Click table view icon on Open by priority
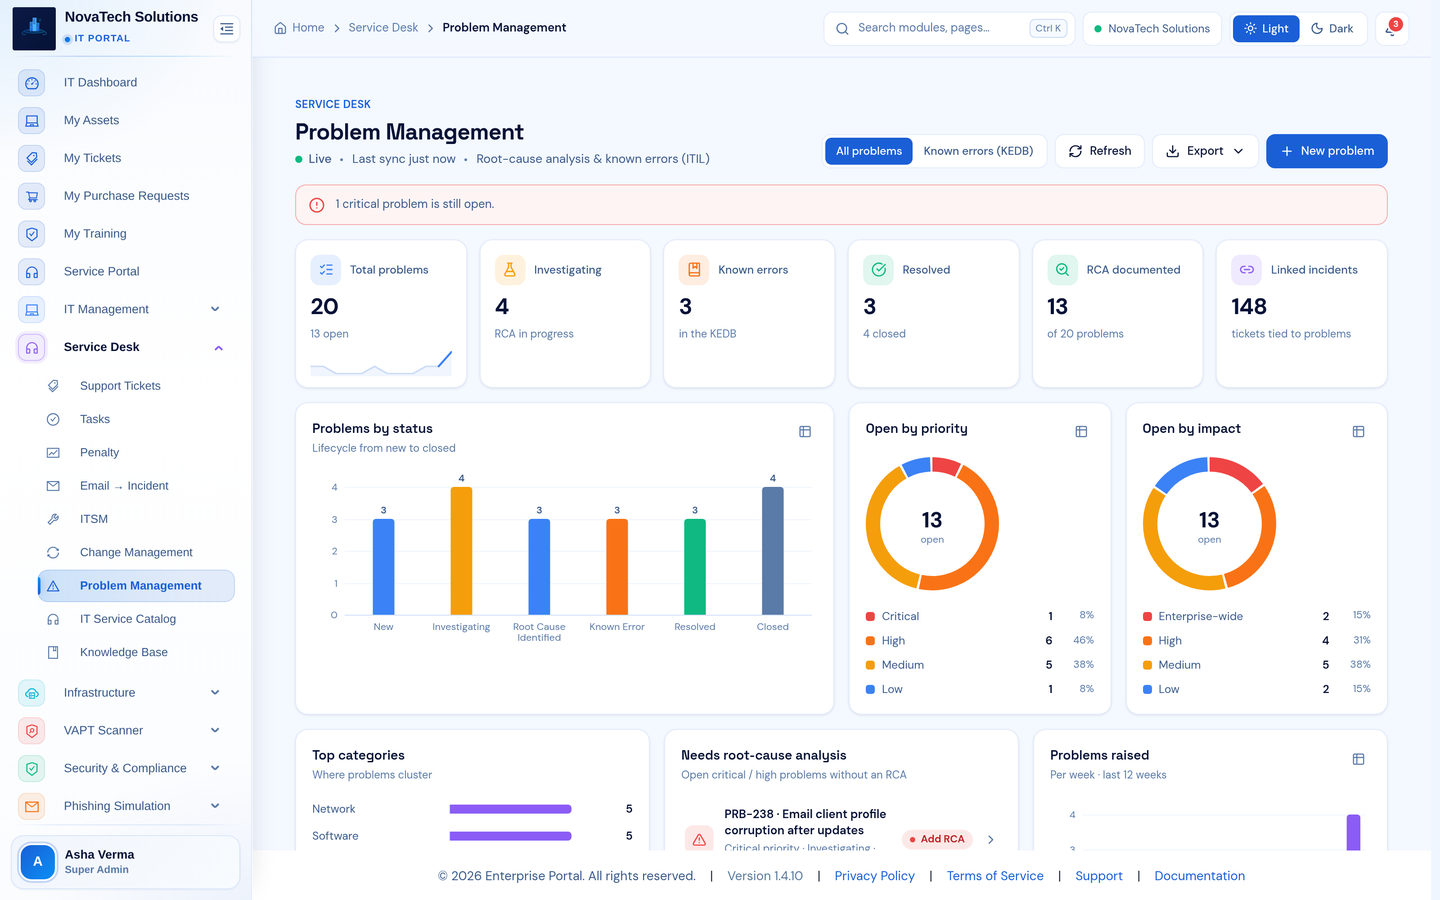Viewport: 1440px width, 900px height. point(1081,432)
